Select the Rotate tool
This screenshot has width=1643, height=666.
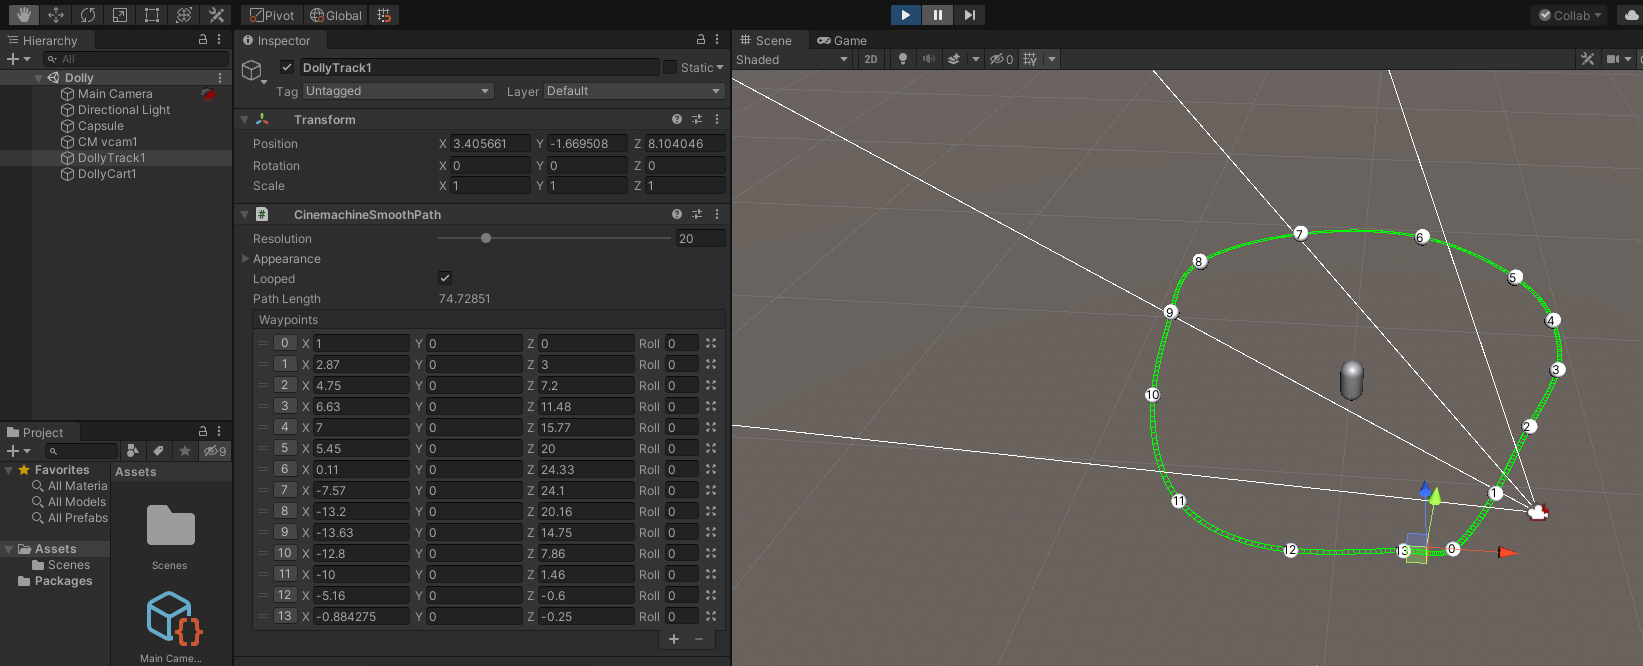(88, 15)
